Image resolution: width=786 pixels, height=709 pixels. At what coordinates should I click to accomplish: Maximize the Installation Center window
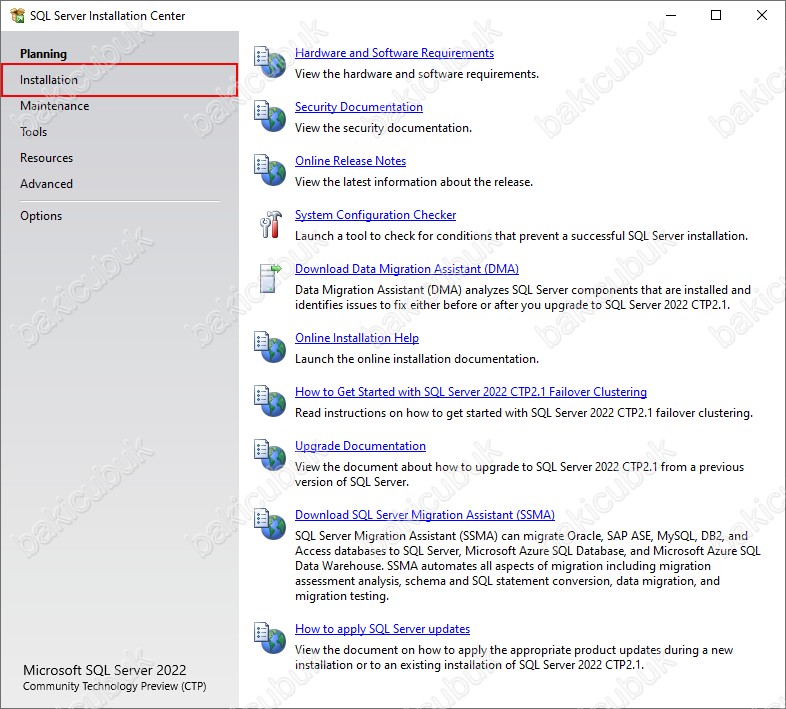(716, 16)
